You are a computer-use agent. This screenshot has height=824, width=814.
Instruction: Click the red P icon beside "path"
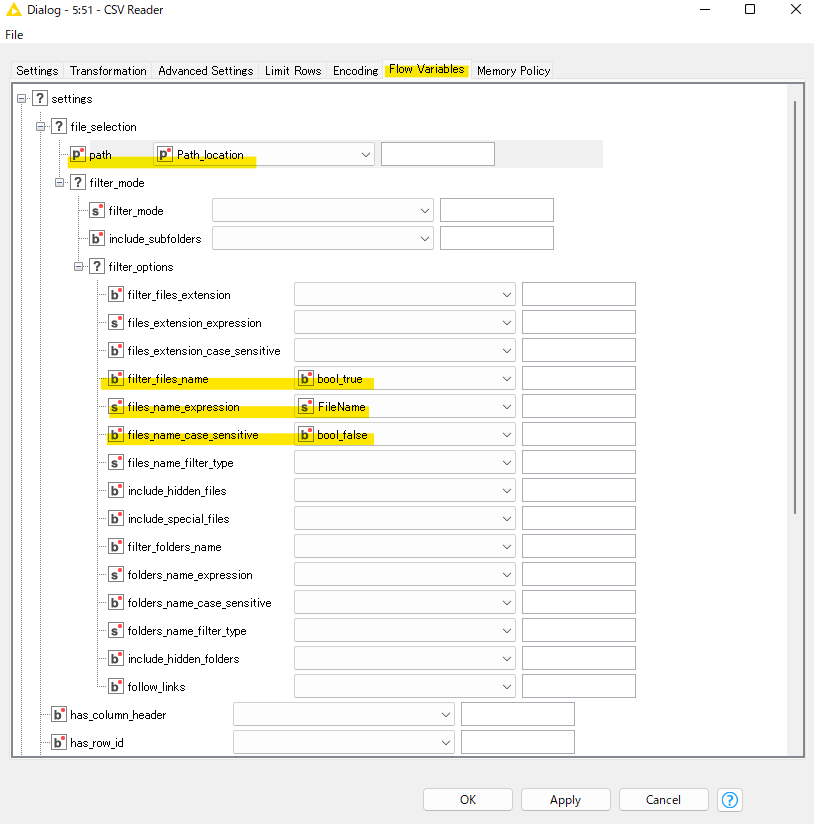[78, 154]
